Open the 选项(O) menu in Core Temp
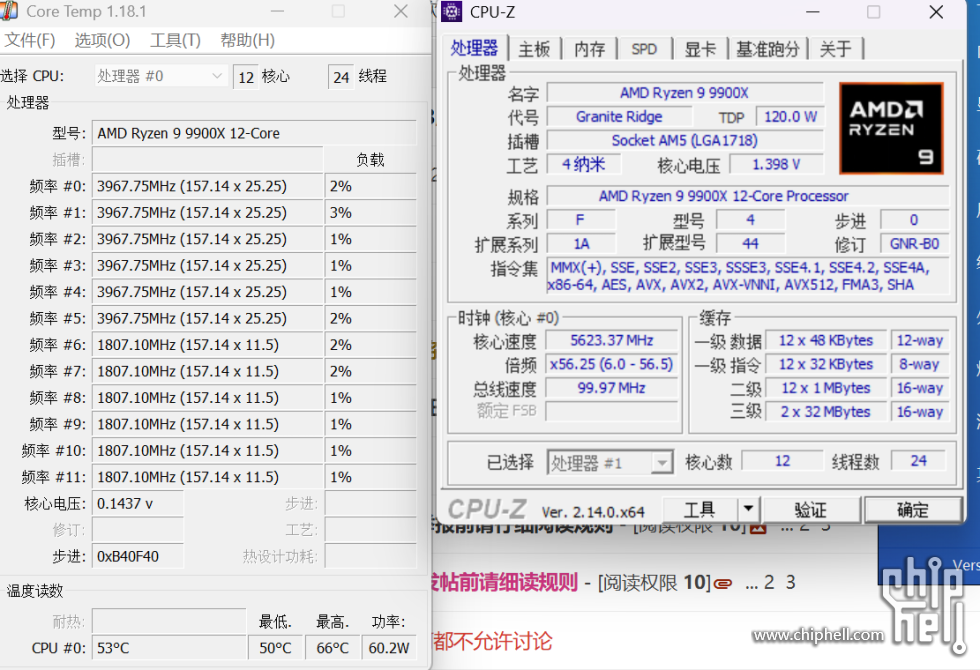 (102, 41)
